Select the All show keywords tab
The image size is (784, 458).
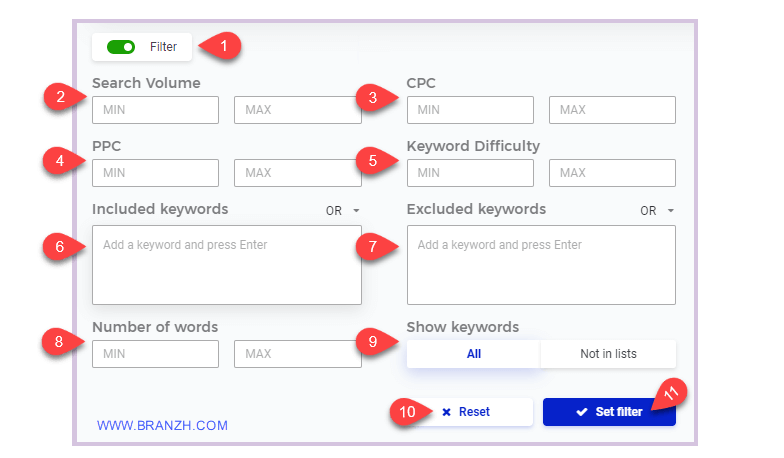(474, 354)
